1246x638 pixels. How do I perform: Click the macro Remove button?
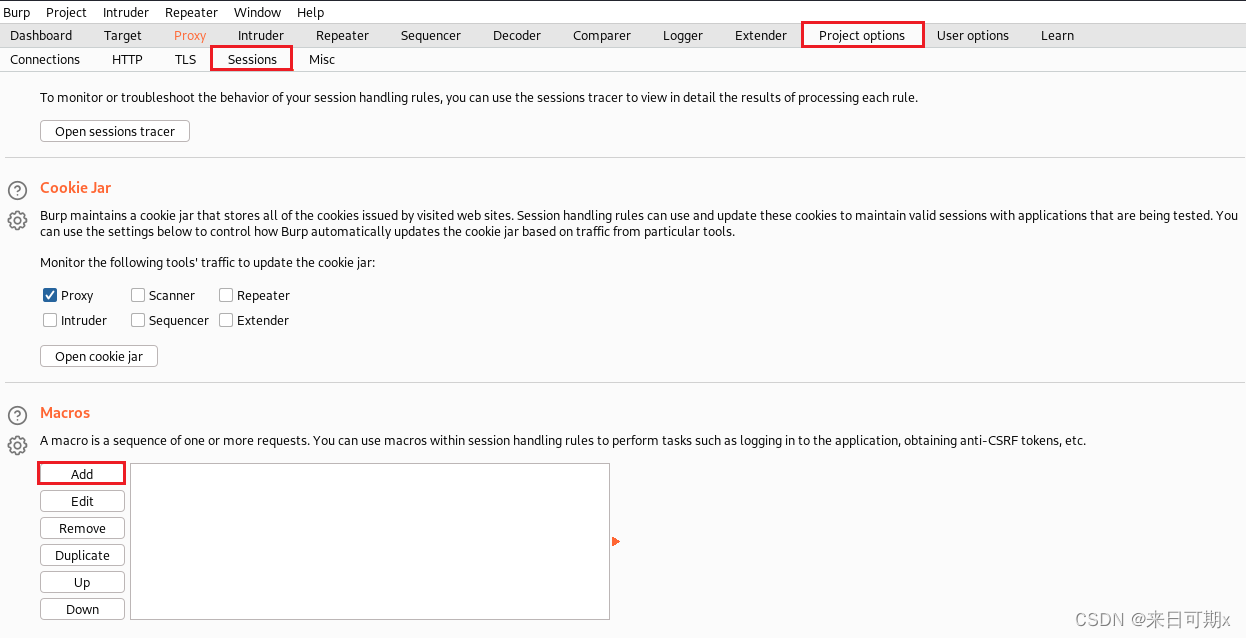tap(82, 528)
